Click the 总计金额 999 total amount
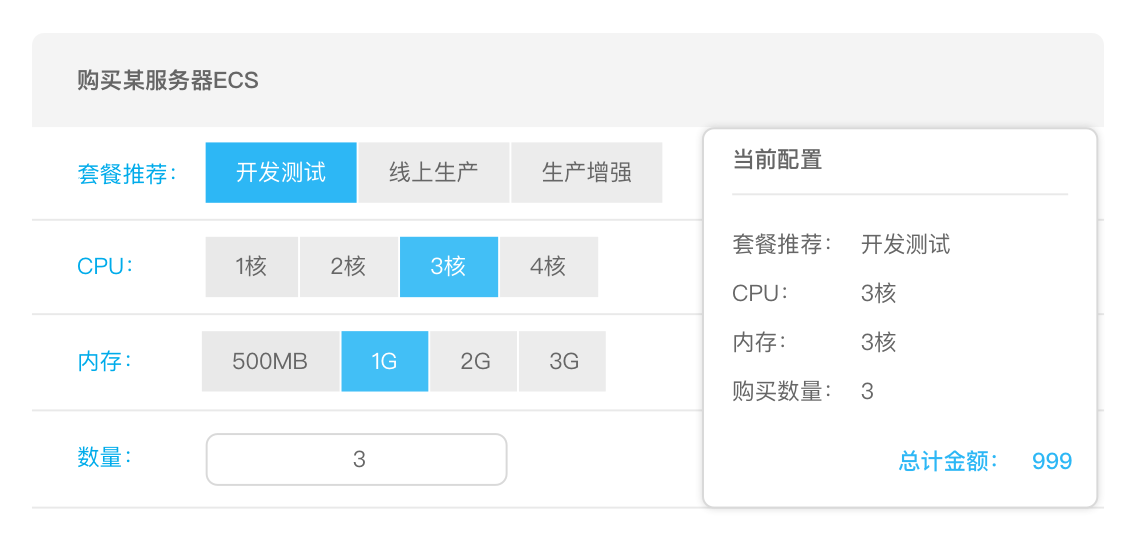This screenshot has height=542, width=1136. tap(1052, 461)
